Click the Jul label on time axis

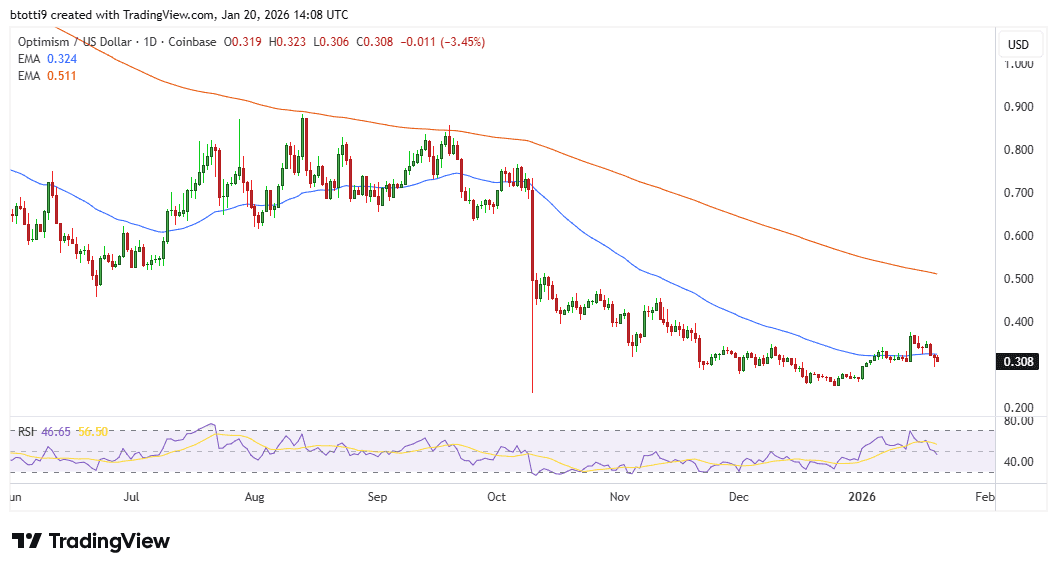click(x=131, y=496)
